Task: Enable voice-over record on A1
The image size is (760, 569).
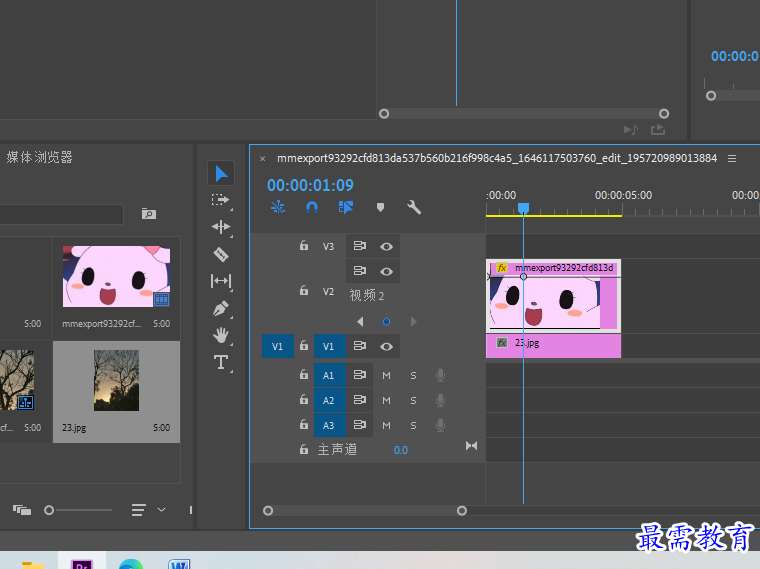Action: point(440,376)
